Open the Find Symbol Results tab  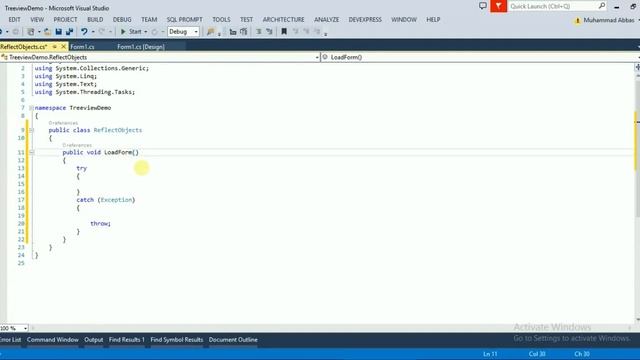tap(177, 340)
